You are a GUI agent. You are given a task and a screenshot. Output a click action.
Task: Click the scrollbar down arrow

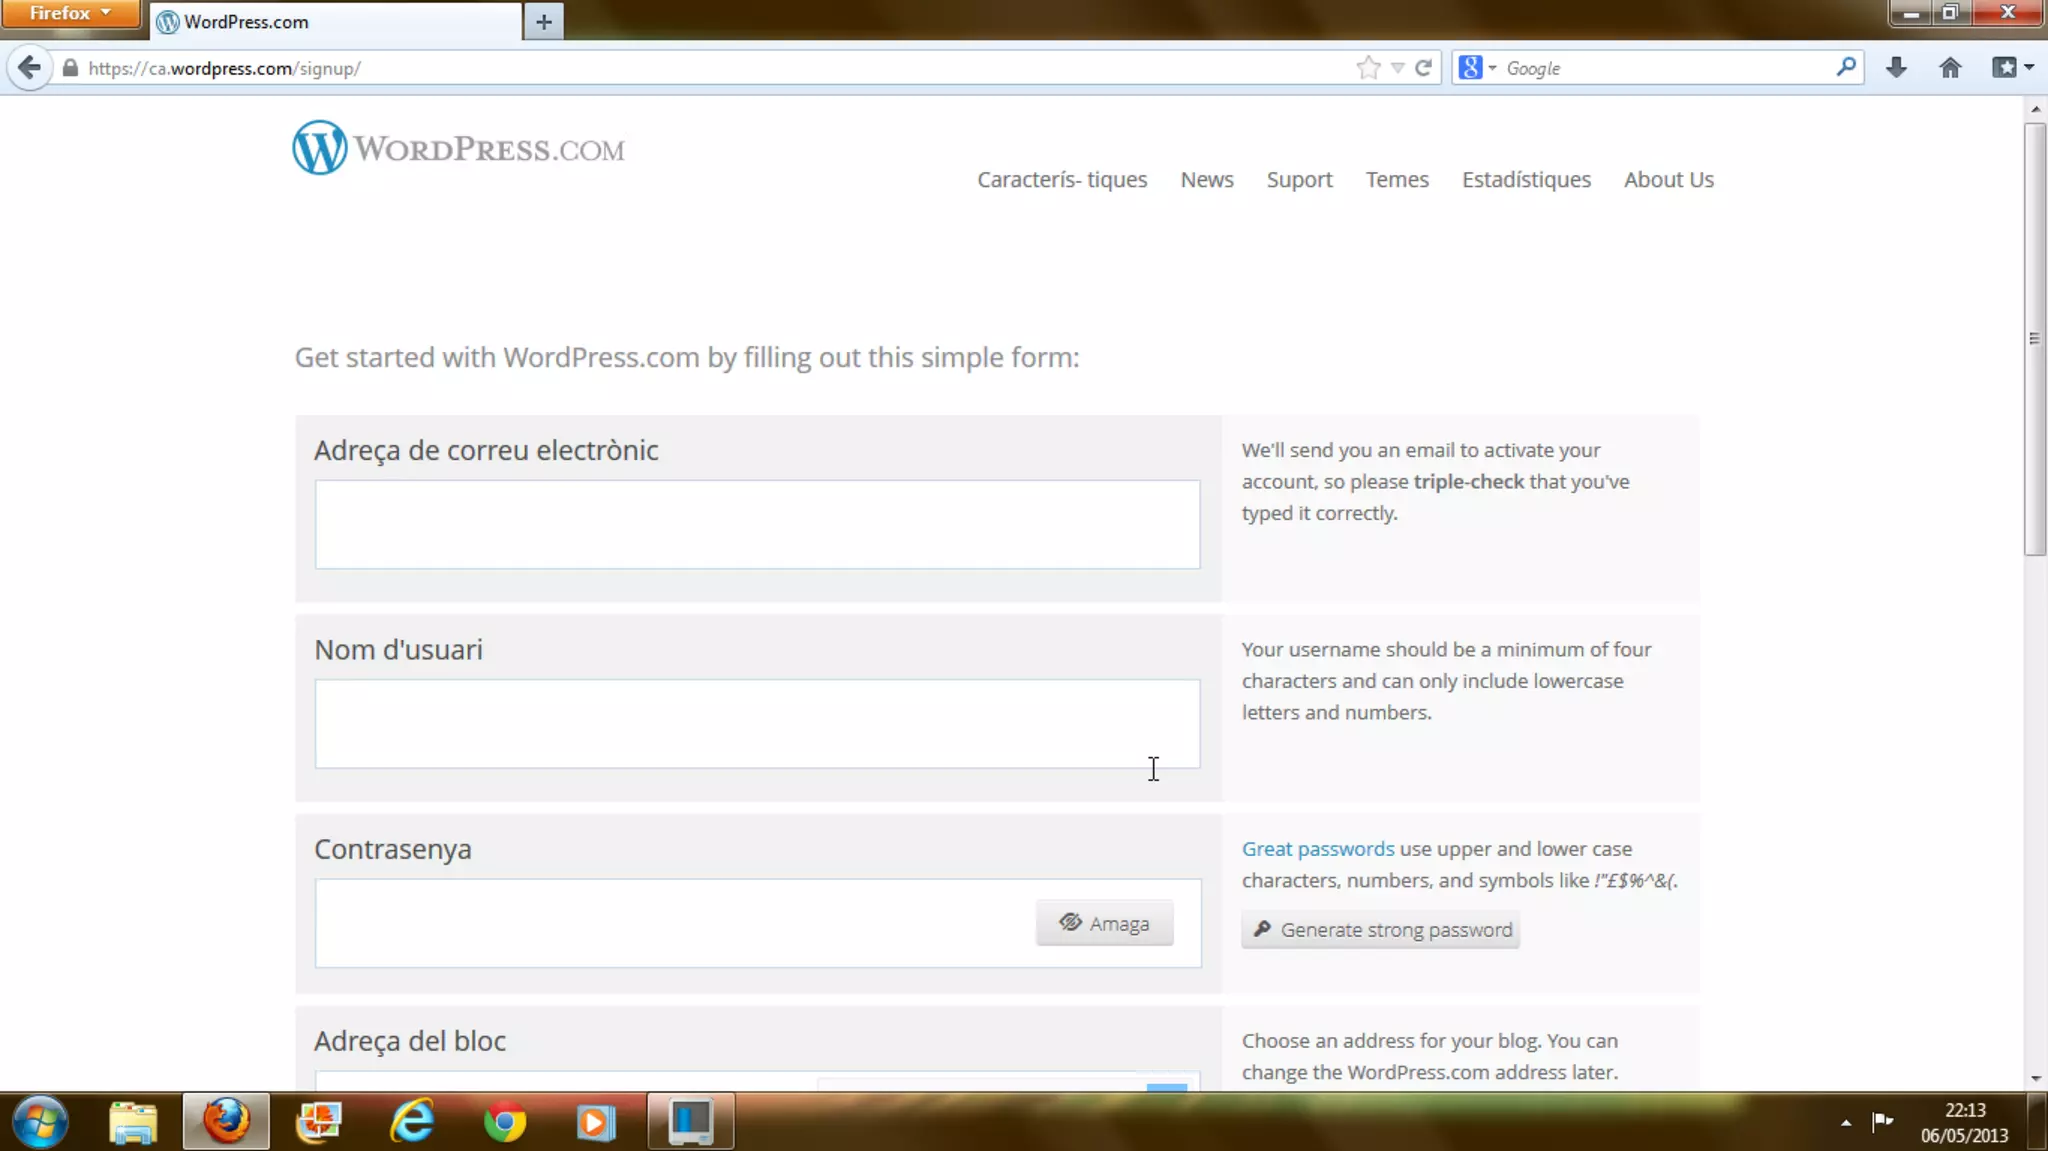[2035, 1078]
